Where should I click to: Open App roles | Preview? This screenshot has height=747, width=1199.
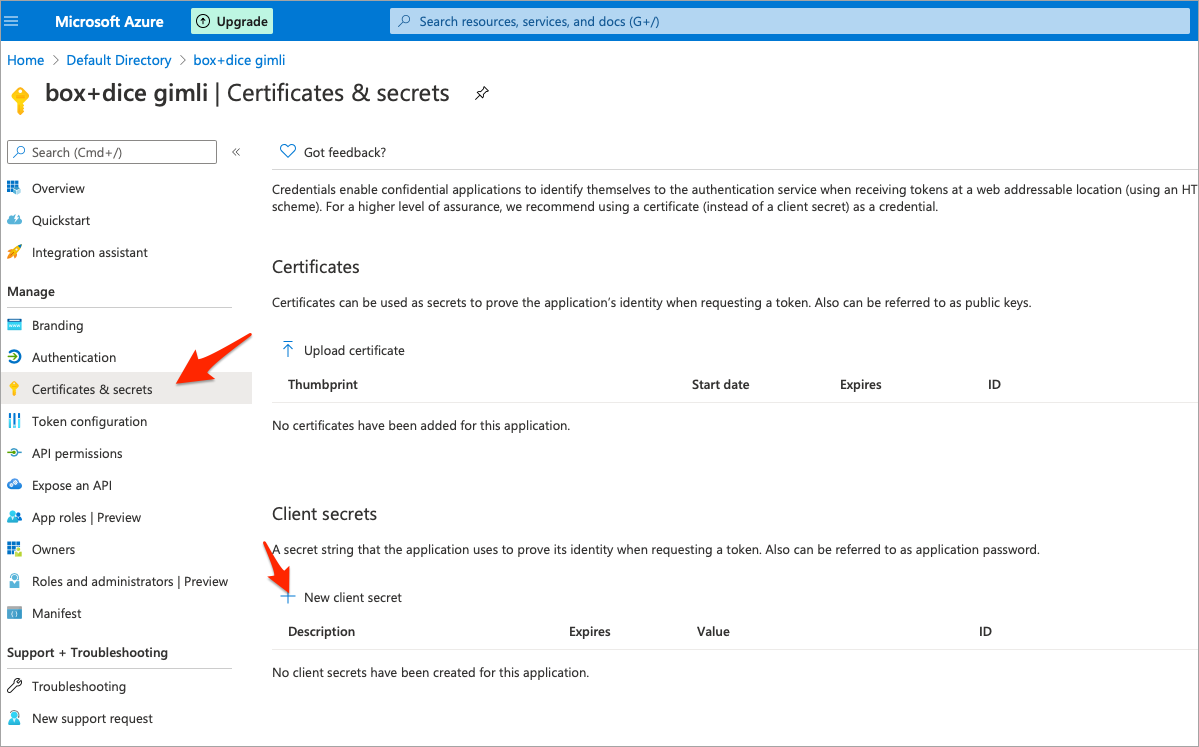(x=86, y=518)
